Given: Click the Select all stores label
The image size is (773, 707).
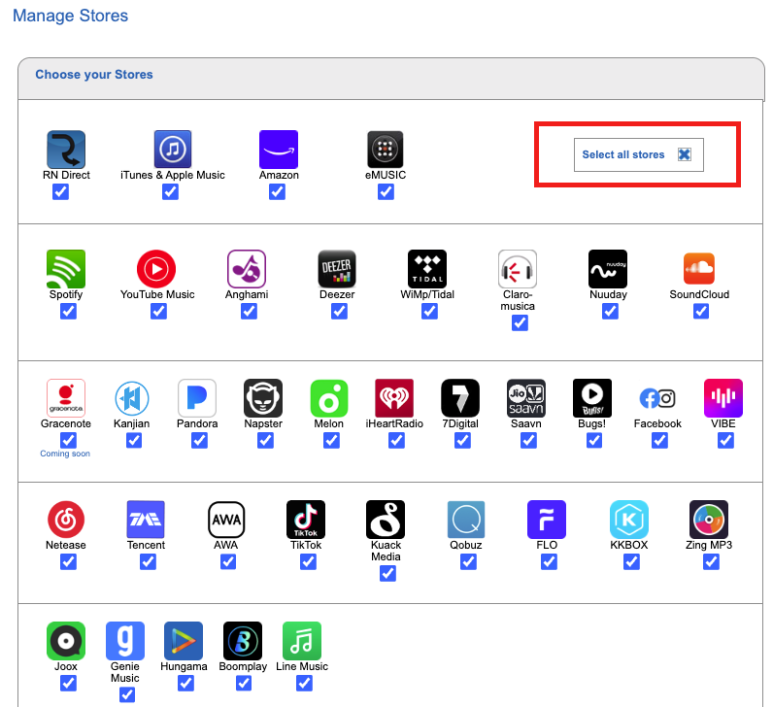Looking at the screenshot, I should (x=623, y=154).
